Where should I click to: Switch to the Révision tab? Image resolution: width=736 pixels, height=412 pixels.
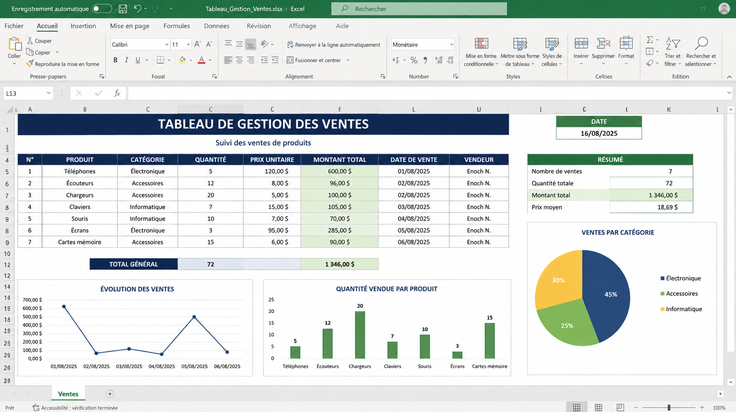coord(259,26)
